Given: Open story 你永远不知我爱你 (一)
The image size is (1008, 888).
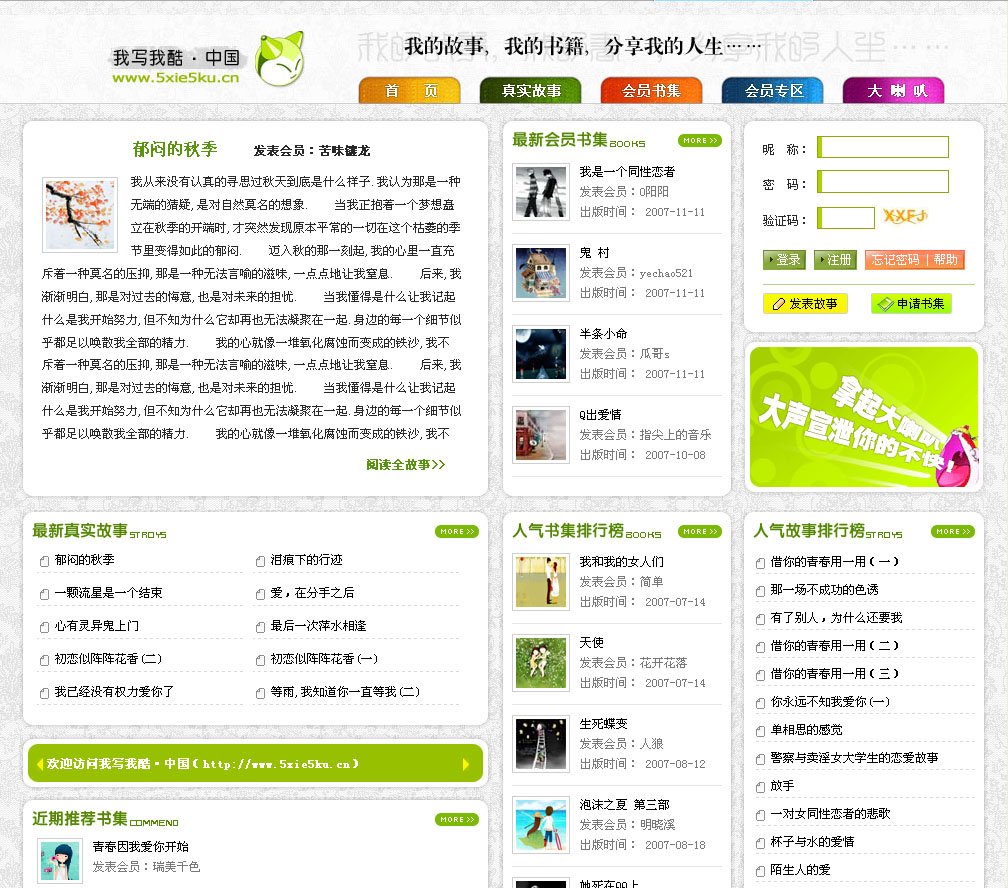Looking at the screenshot, I should [x=830, y=702].
